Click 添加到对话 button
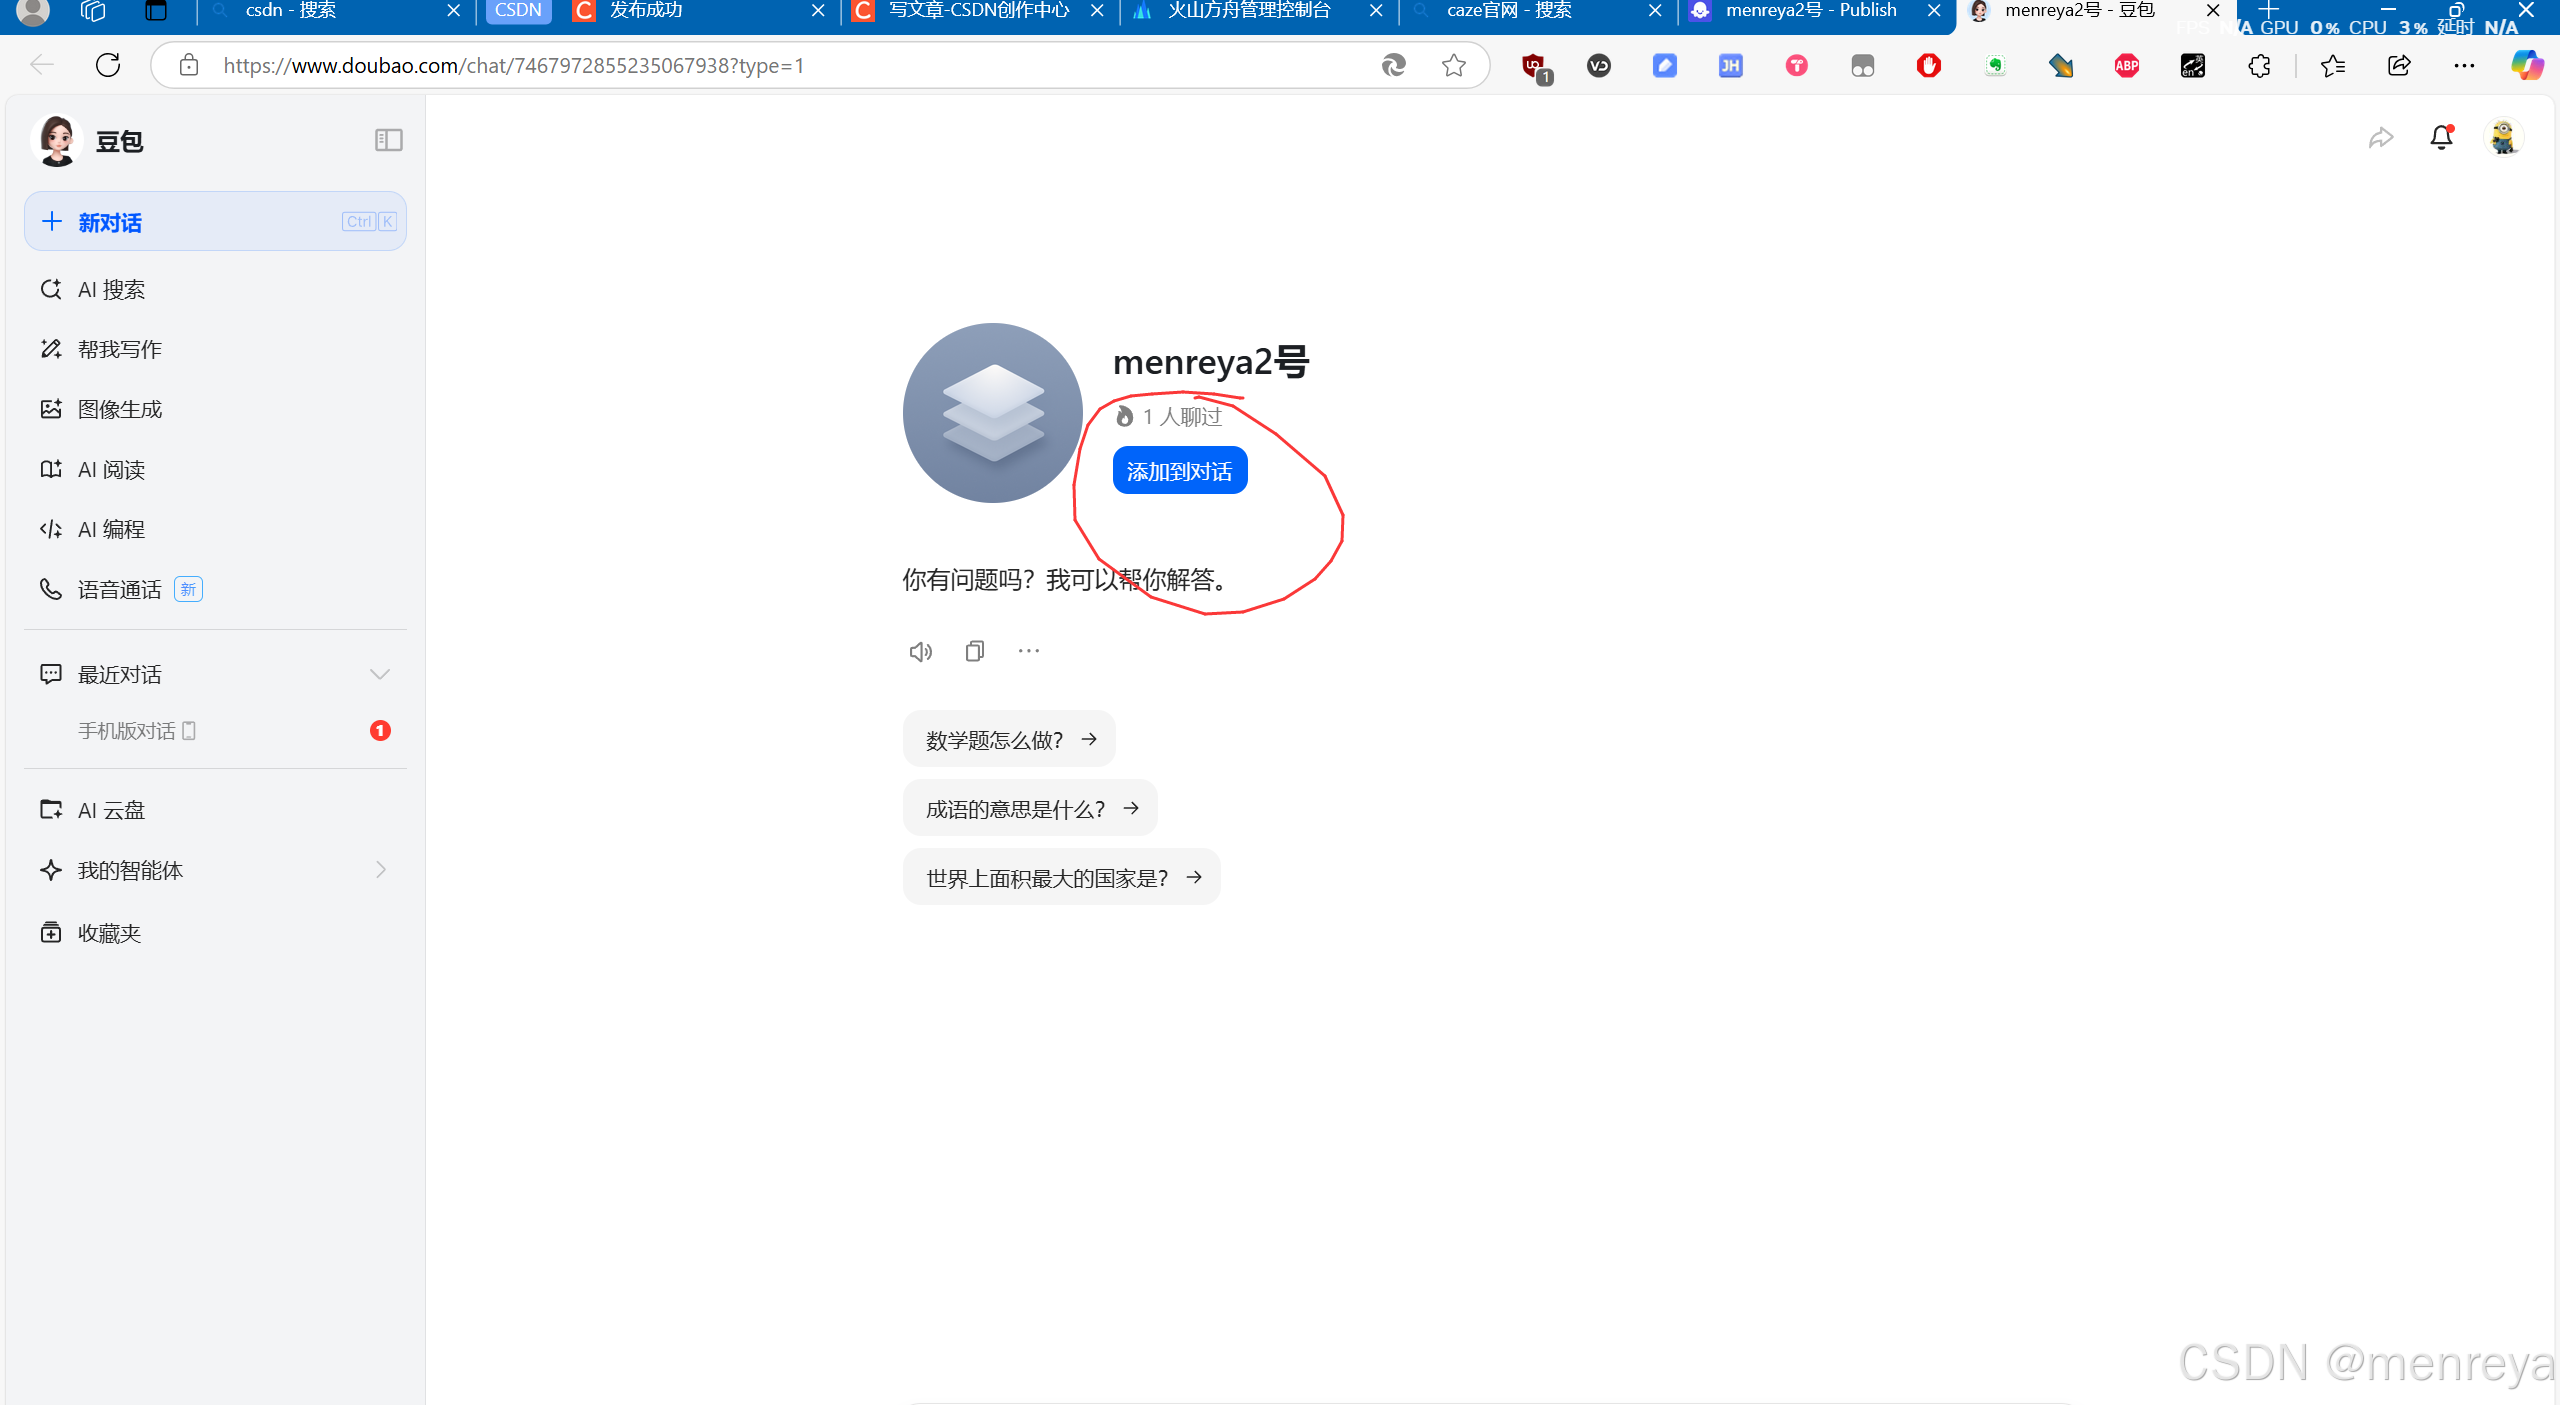 [1179, 471]
